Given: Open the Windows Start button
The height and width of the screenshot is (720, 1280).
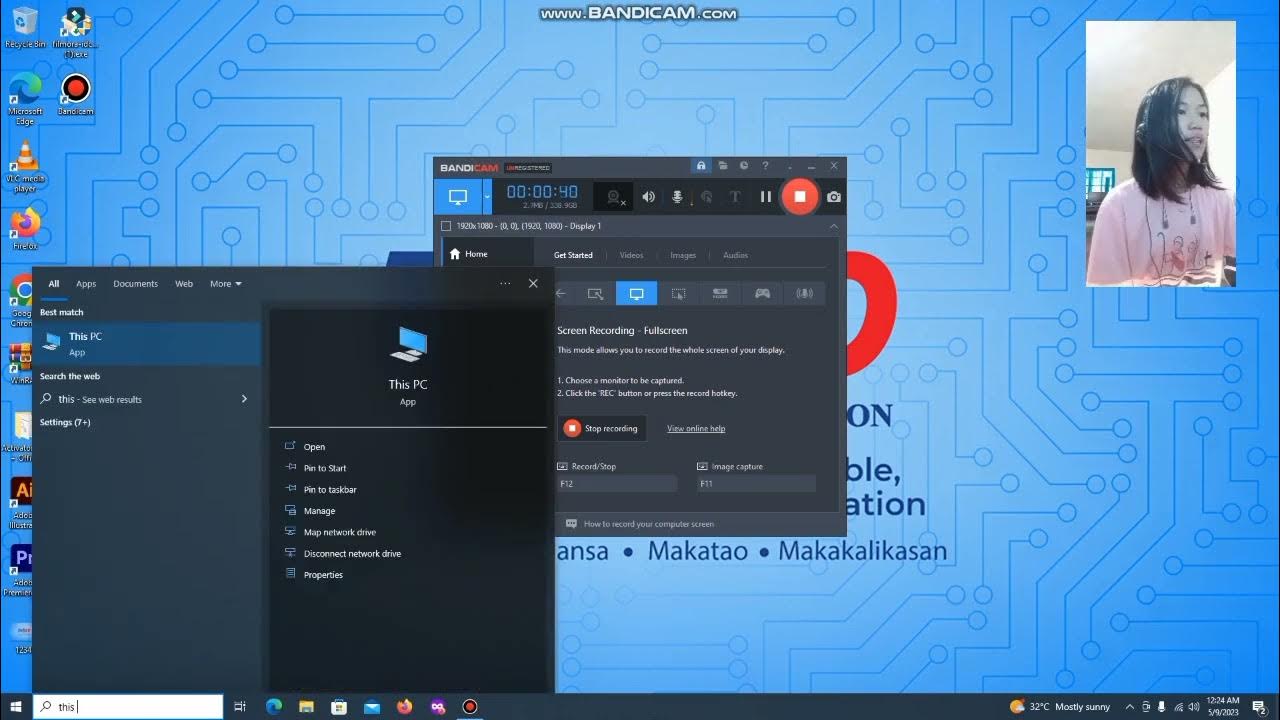Looking at the screenshot, I should (15, 707).
